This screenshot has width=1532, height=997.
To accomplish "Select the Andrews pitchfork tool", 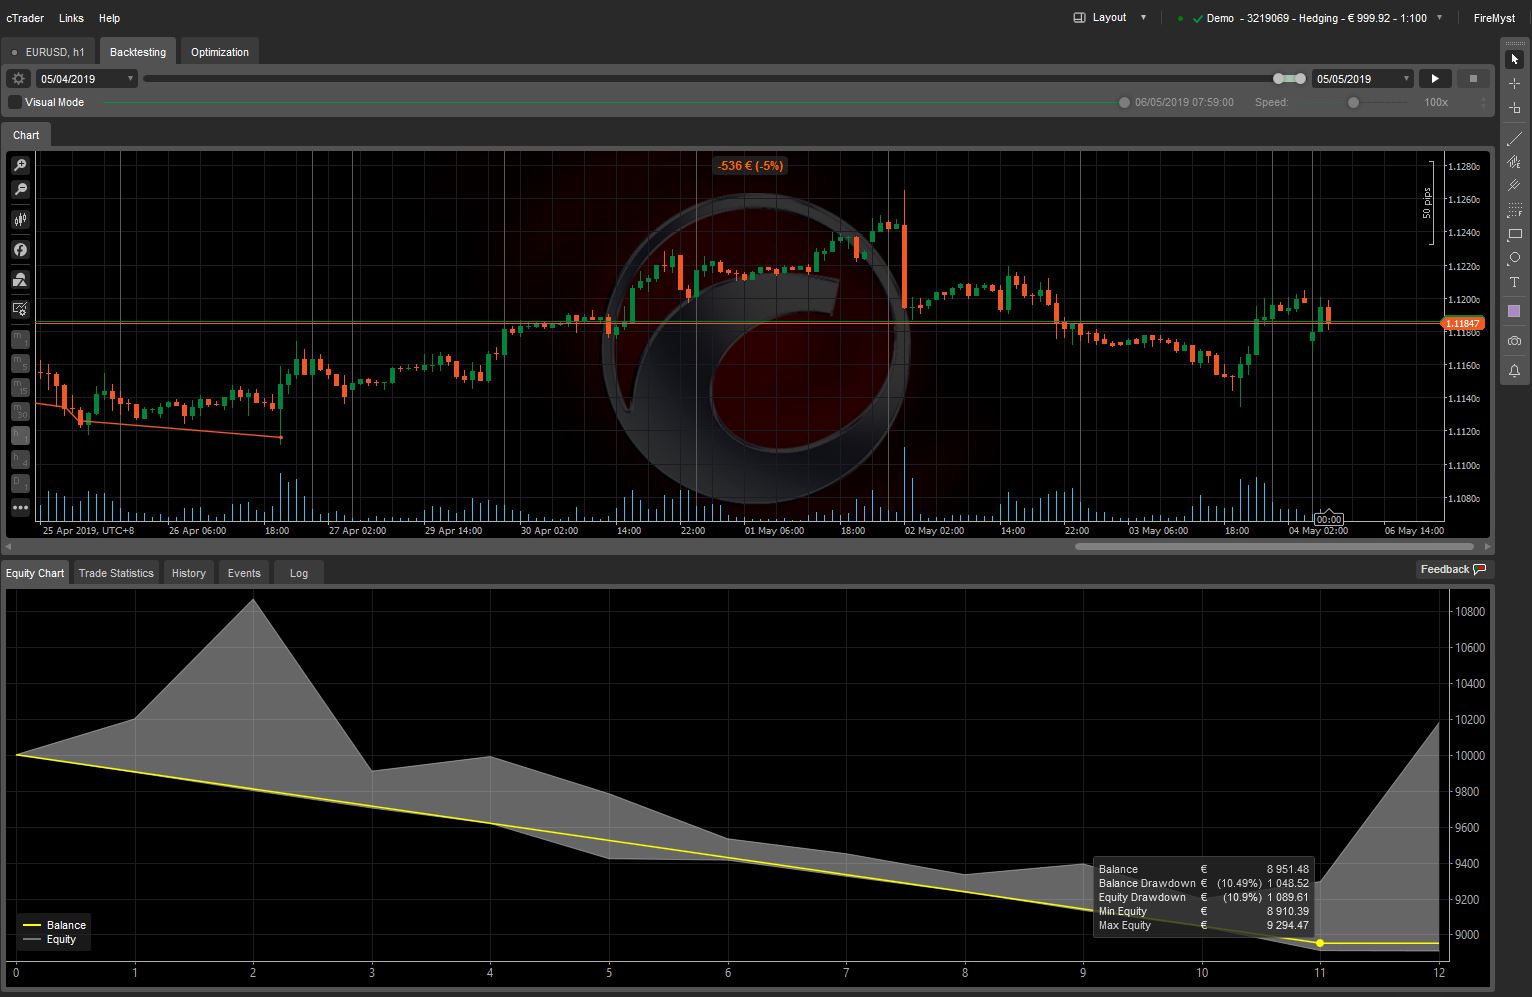I will tap(1514, 186).
